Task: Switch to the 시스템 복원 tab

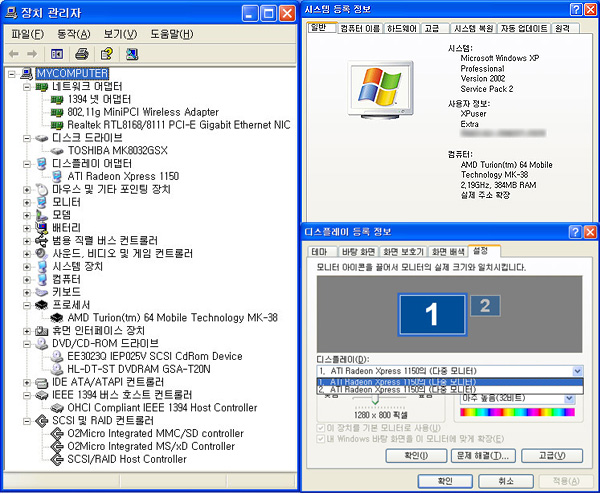Action: click(473, 29)
